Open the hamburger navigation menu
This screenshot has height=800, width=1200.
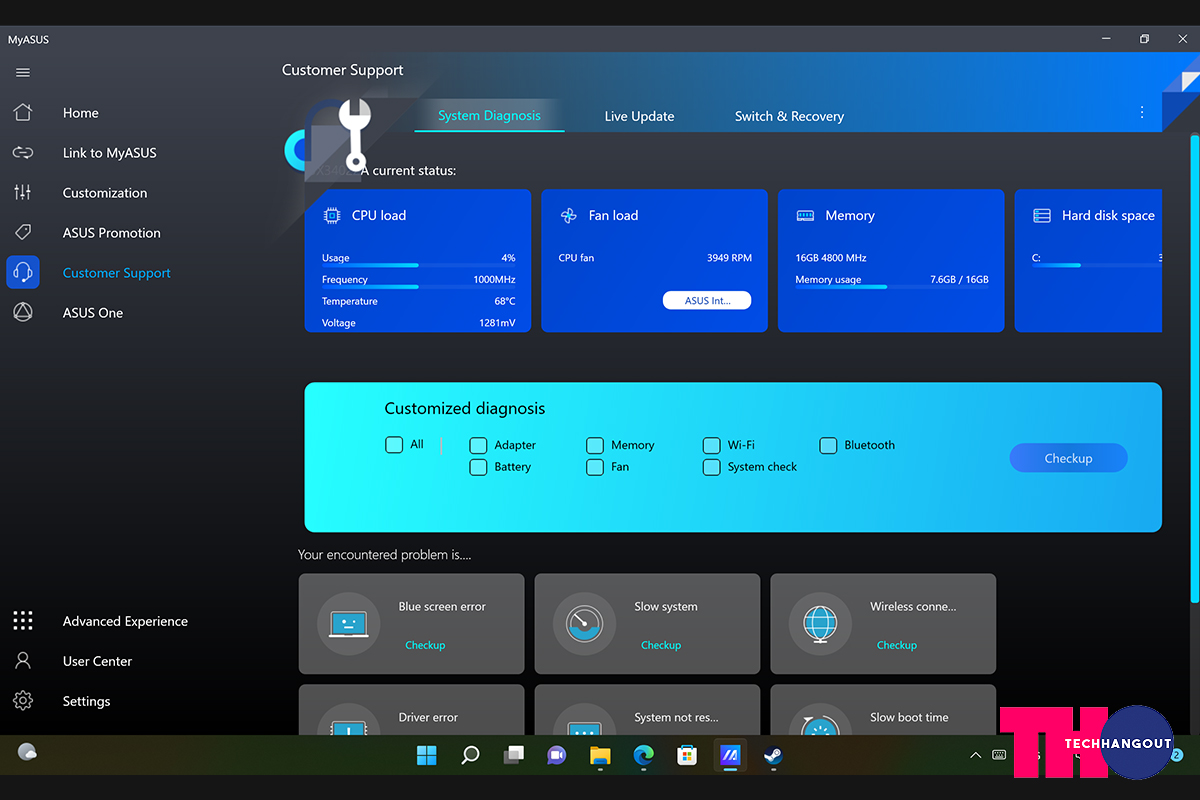[x=23, y=72]
